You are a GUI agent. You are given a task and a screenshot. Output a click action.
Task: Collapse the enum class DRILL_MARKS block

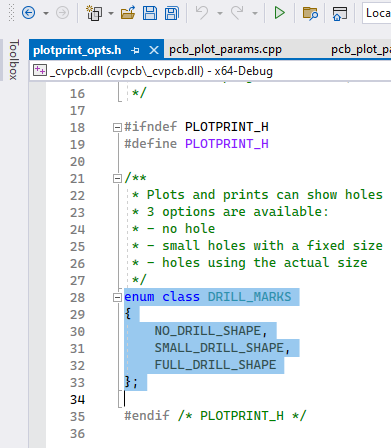(x=117, y=297)
